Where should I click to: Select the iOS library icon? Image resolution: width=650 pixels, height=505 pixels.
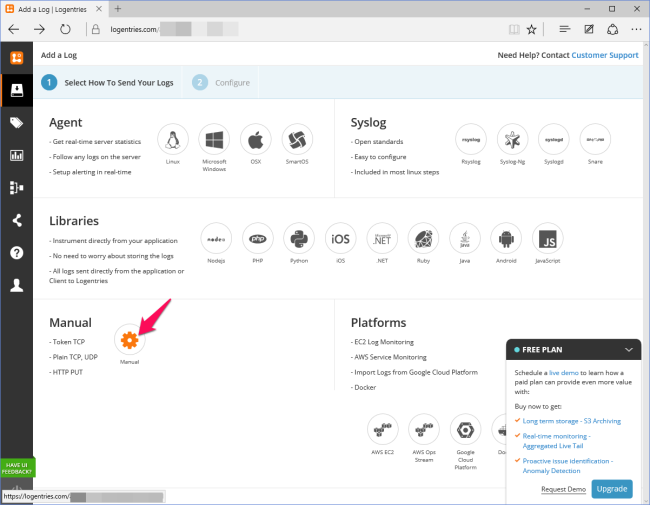coord(340,239)
